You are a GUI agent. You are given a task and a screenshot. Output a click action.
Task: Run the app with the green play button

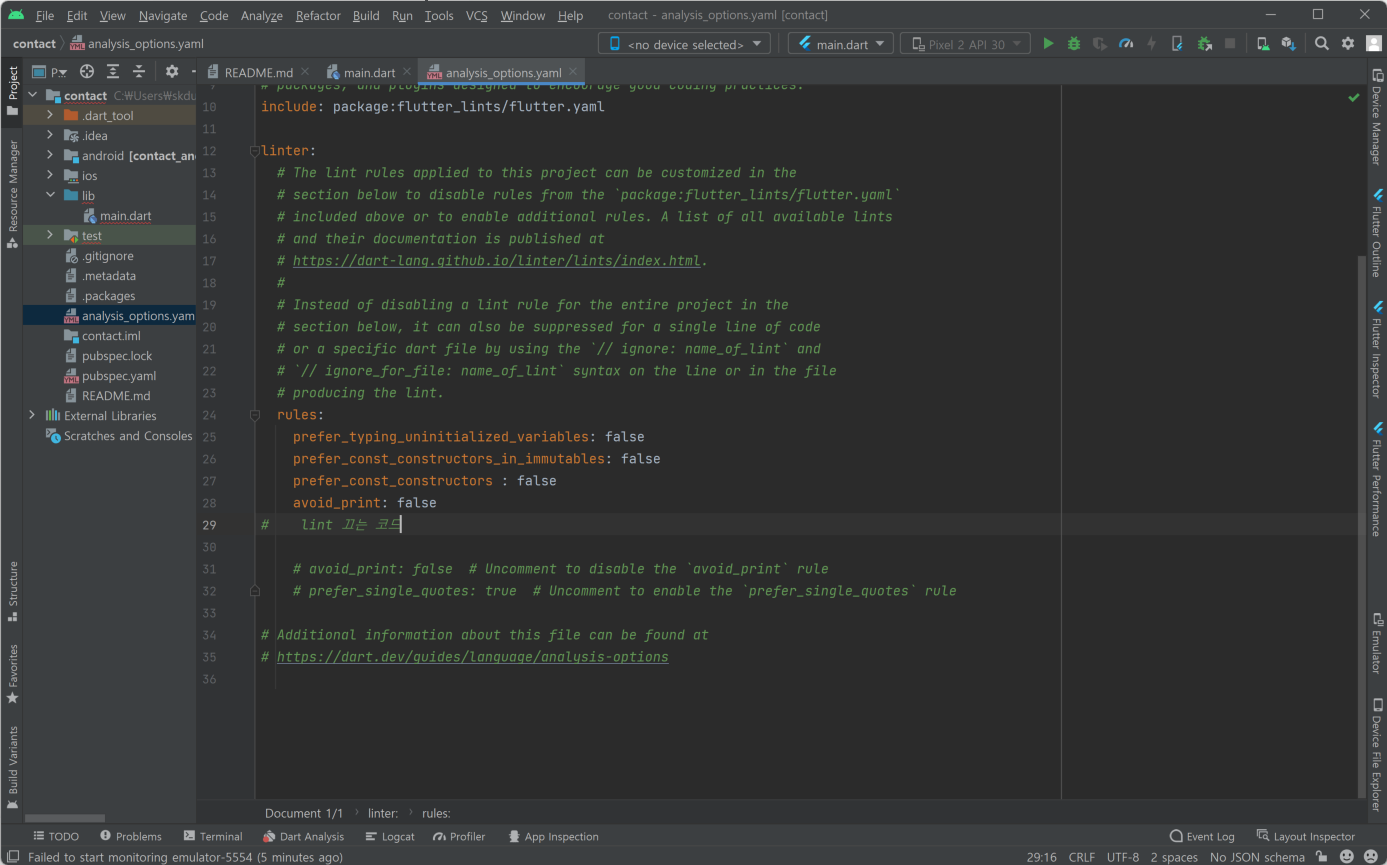click(x=1048, y=44)
